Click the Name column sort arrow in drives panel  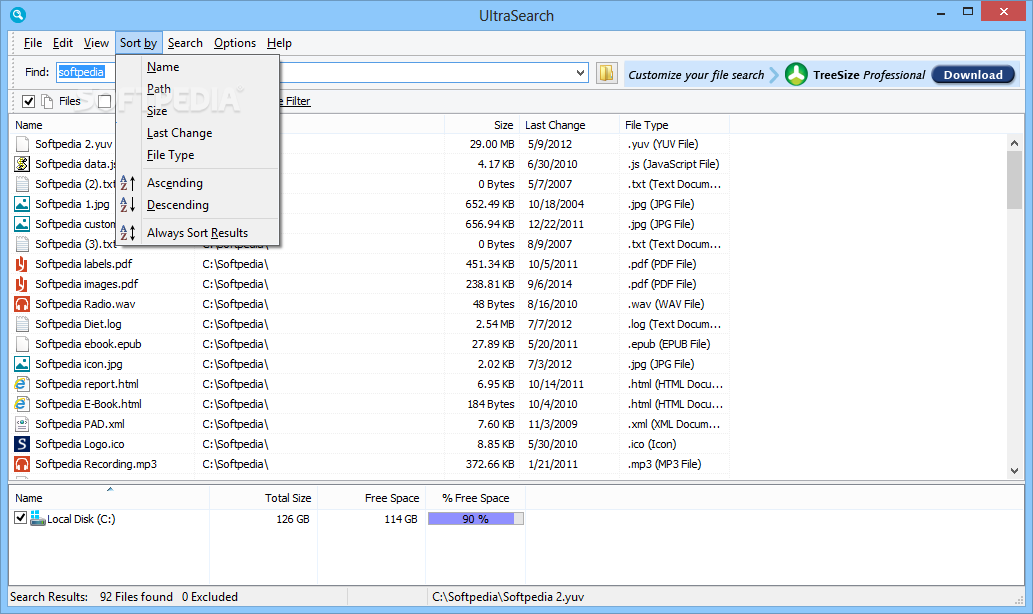[110, 489]
